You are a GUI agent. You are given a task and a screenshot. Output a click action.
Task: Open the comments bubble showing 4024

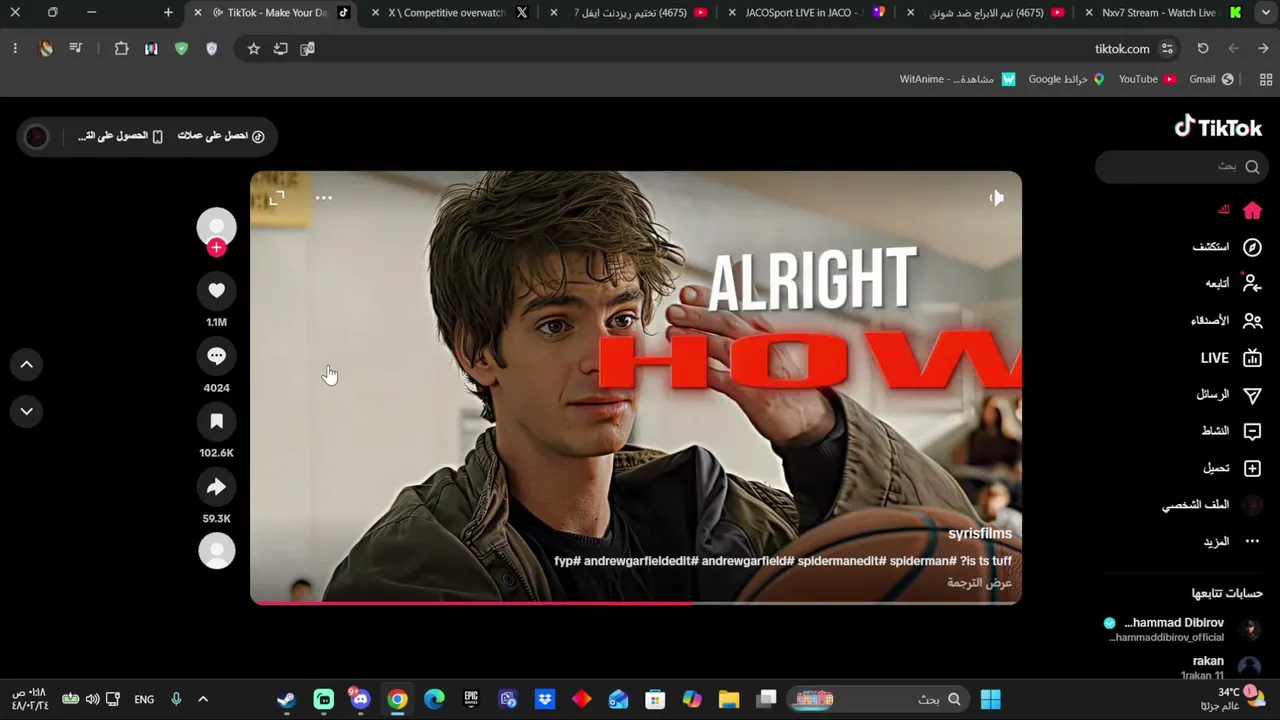click(x=216, y=356)
